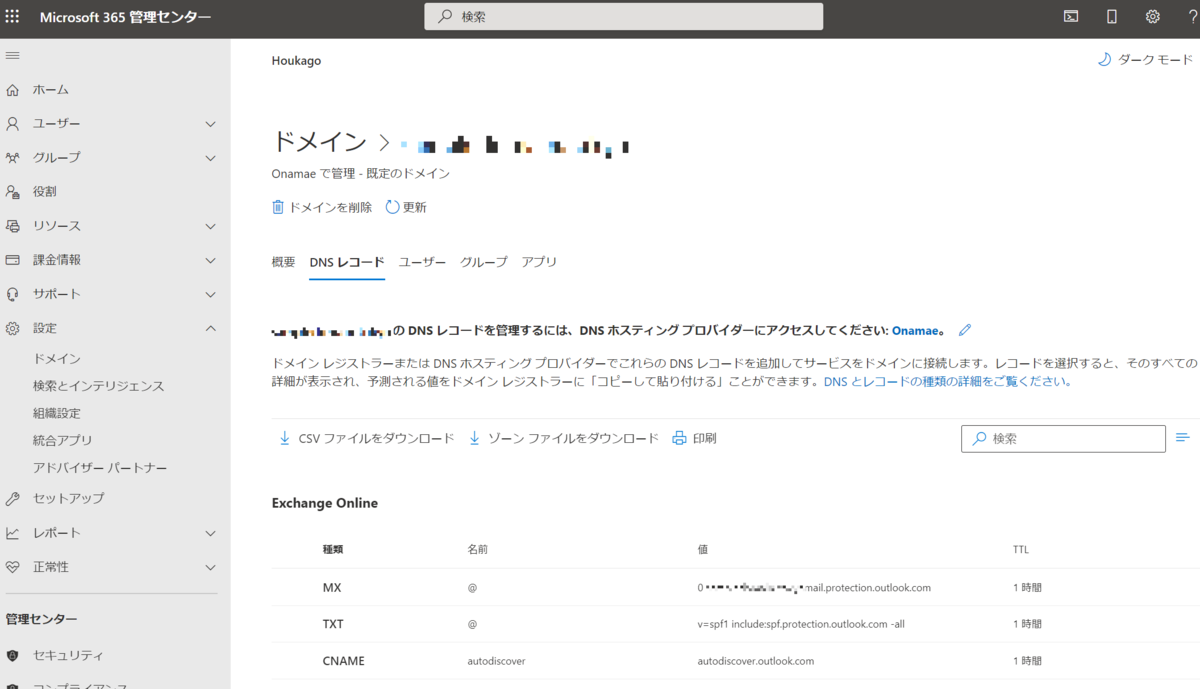
Task: Open 役割 in sidebar
Action: [45, 192]
